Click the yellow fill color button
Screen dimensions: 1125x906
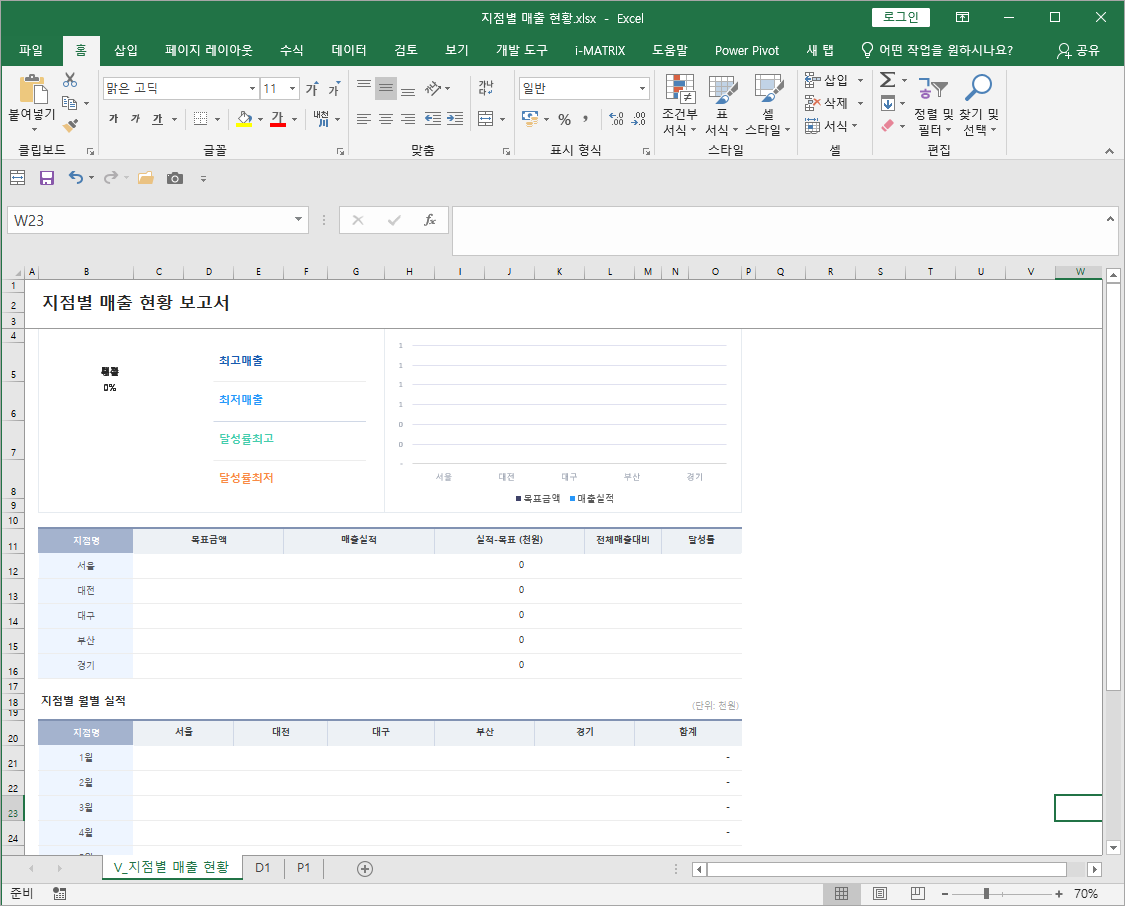243,119
